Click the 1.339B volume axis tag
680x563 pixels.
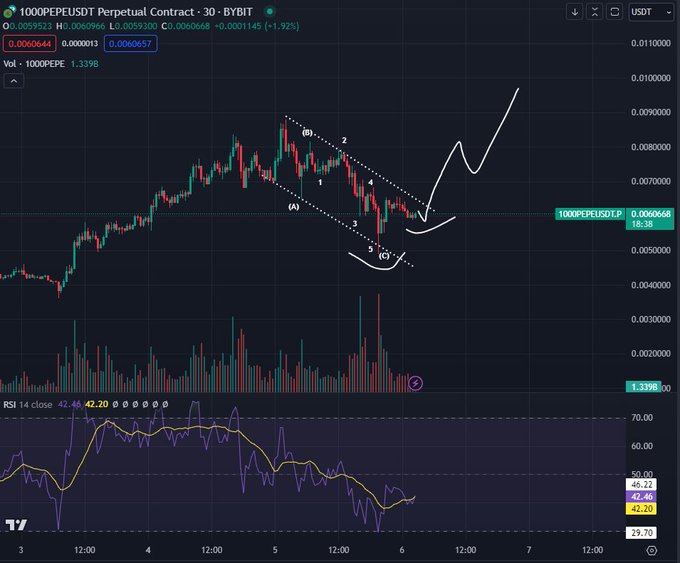(x=644, y=386)
